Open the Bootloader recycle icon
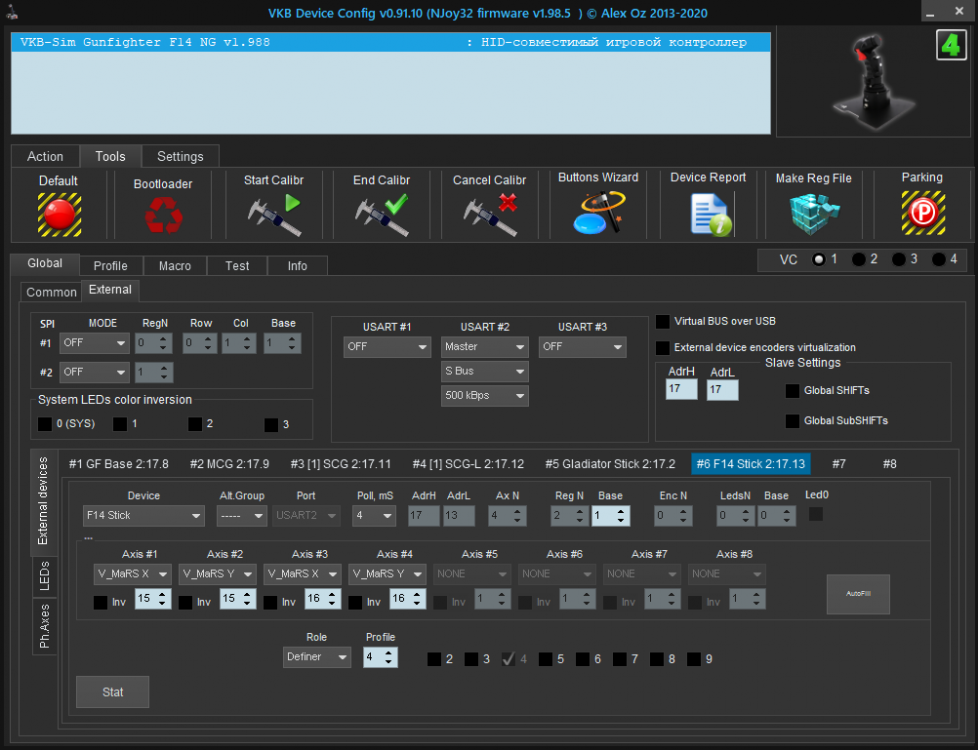Screen dimensions: 978x750 point(162,215)
